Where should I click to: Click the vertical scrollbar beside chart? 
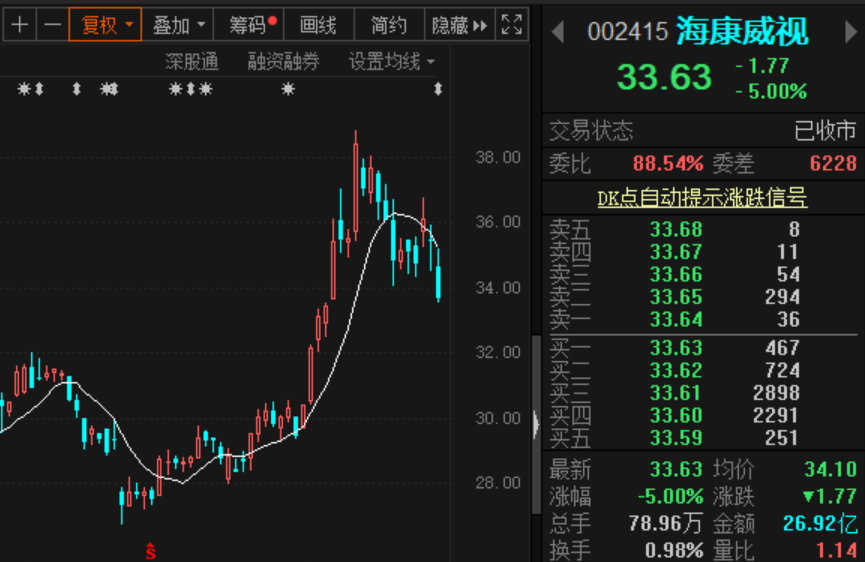click(x=536, y=425)
